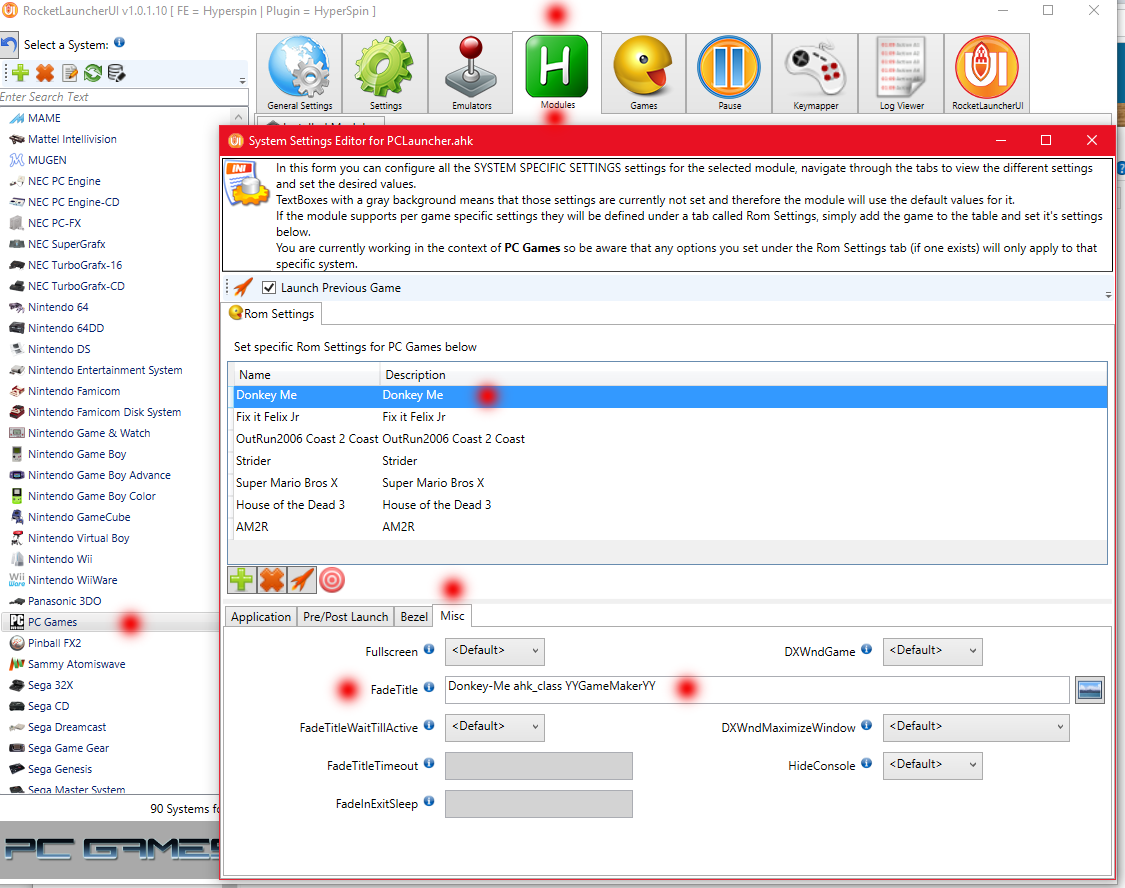The height and width of the screenshot is (888, 1125).
Task: Click the Emulators joystick icon
Action: coord(471,68)
